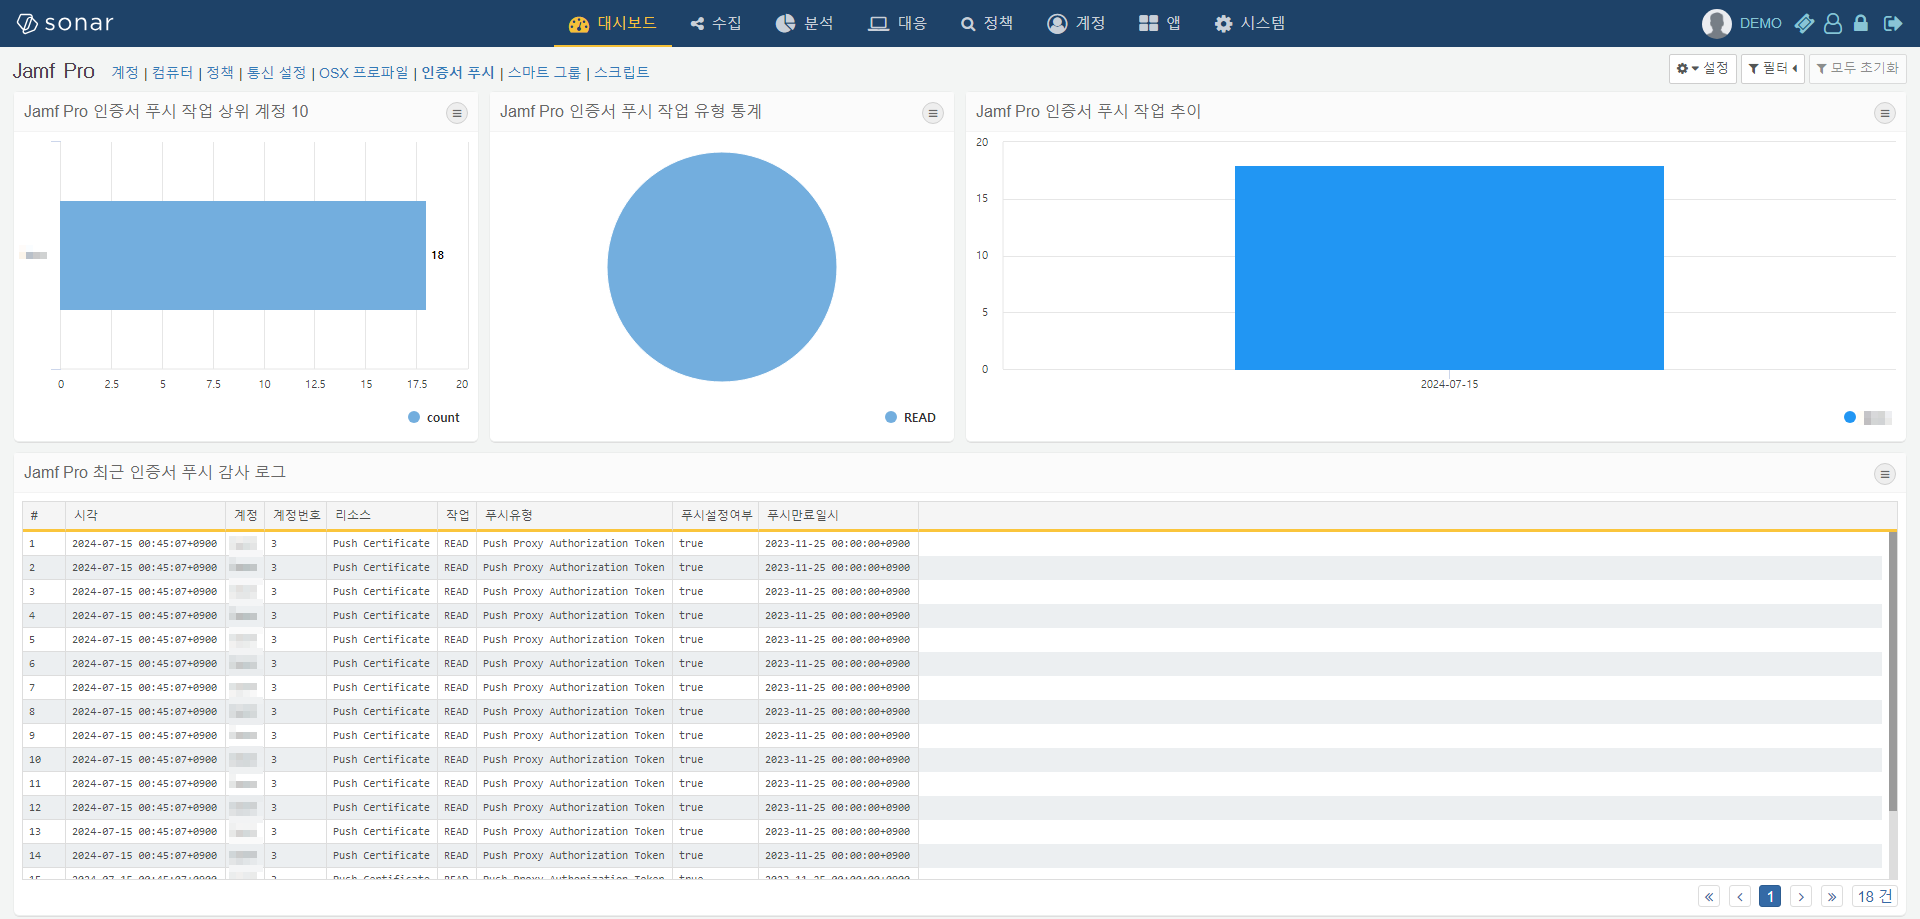The height and width of the screenshot is (919, 1920).
Task: Open the OSX 프로파일 link
Action: point(364,72)
